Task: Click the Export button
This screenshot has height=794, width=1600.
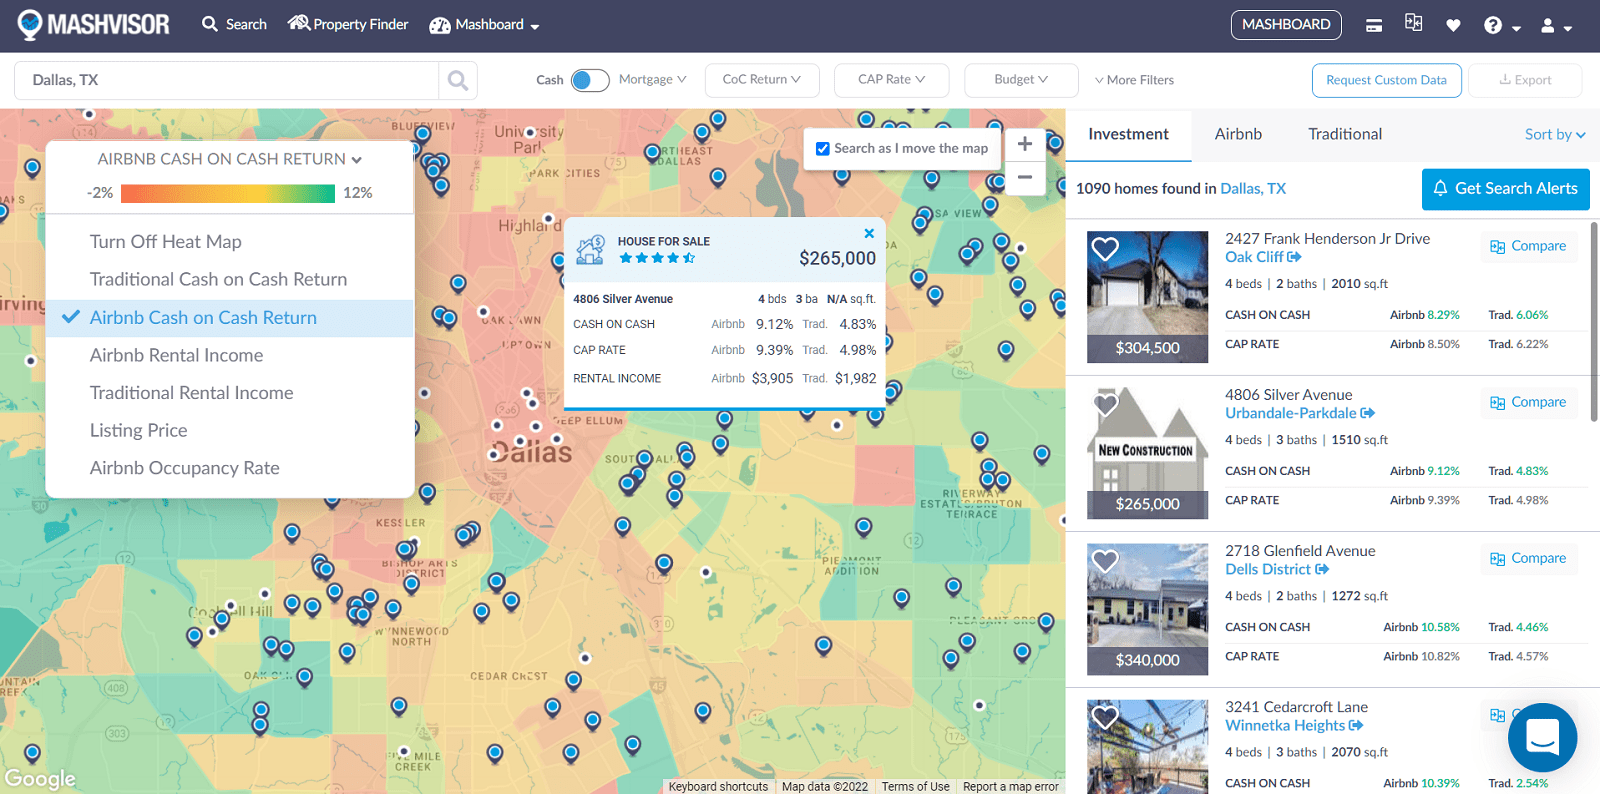Action: pyautogui.click(x=1525, y=80)
